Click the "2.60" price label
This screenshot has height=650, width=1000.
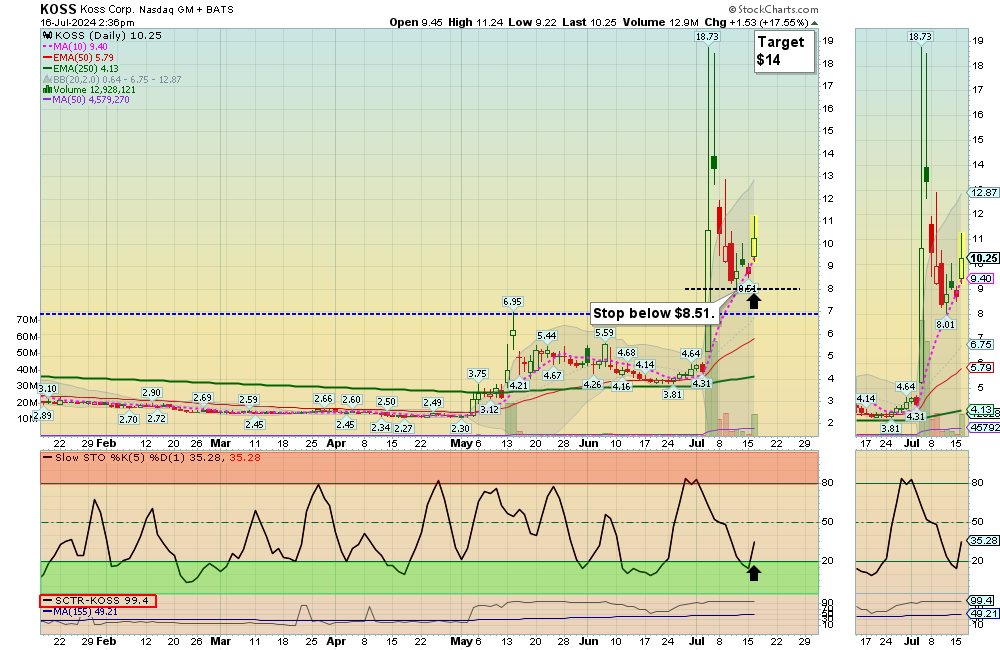click(351, 399)
